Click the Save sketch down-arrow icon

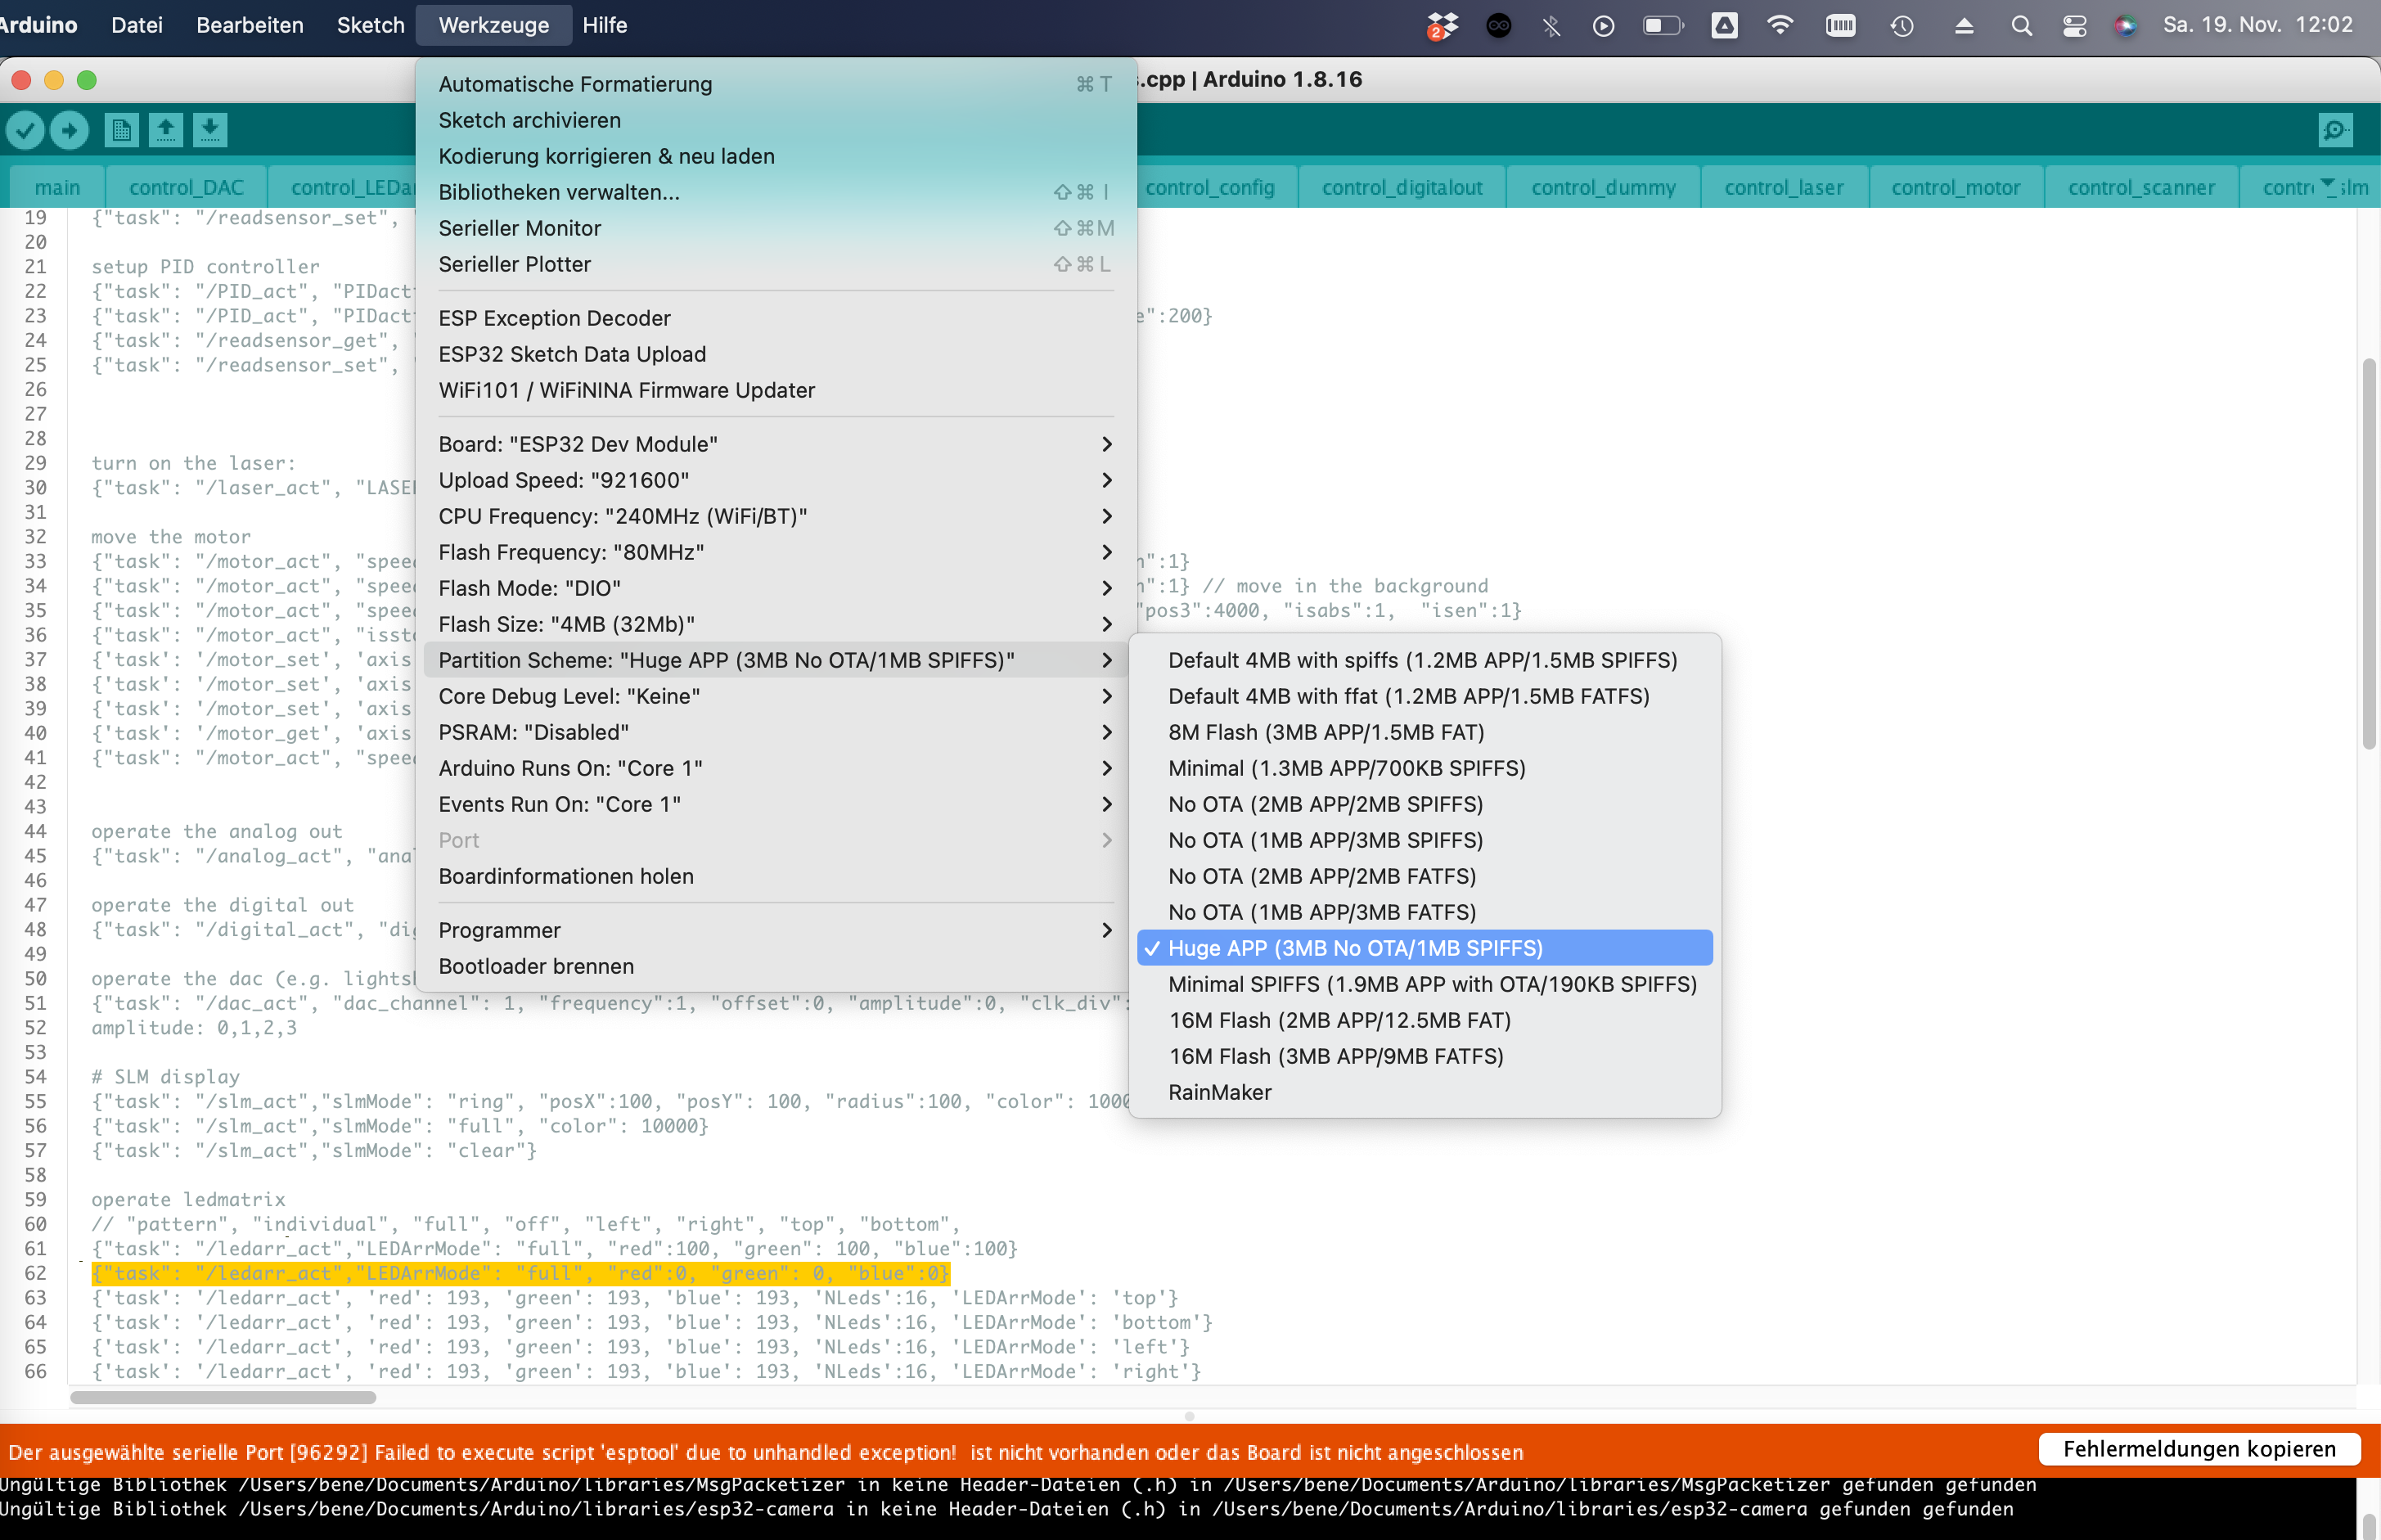point(210,130)
